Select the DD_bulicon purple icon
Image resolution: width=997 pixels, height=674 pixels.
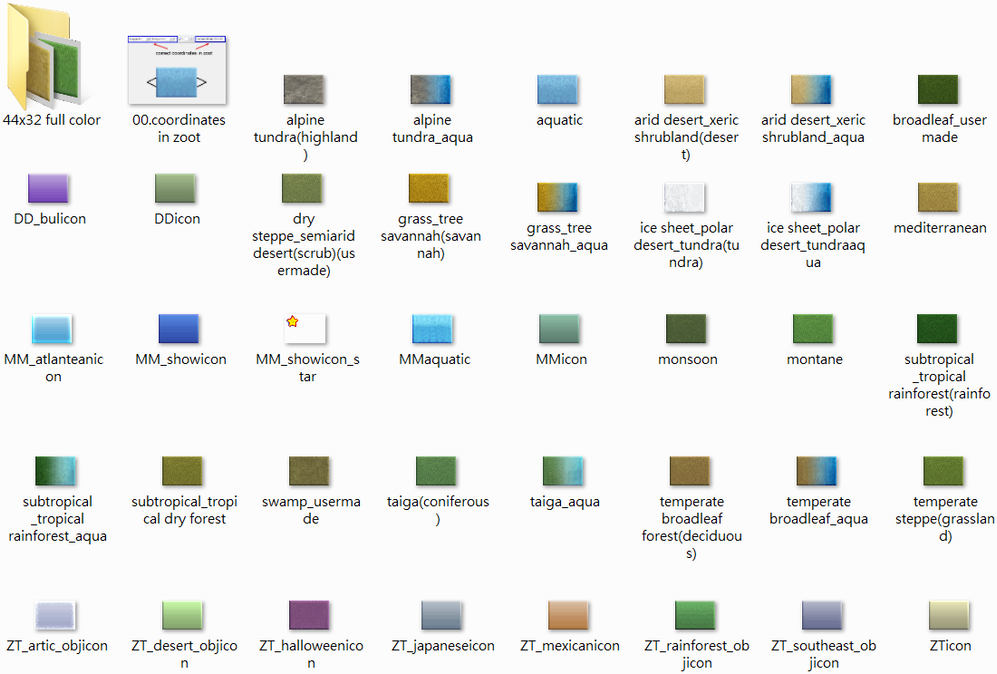48,188
